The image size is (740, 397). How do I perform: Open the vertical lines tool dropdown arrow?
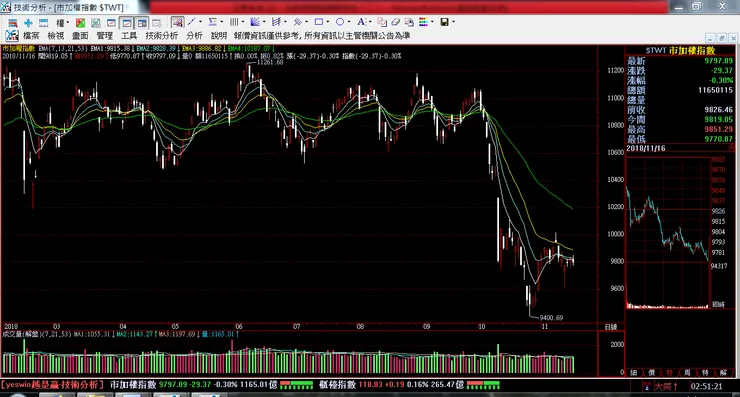(x=243, y=22)
